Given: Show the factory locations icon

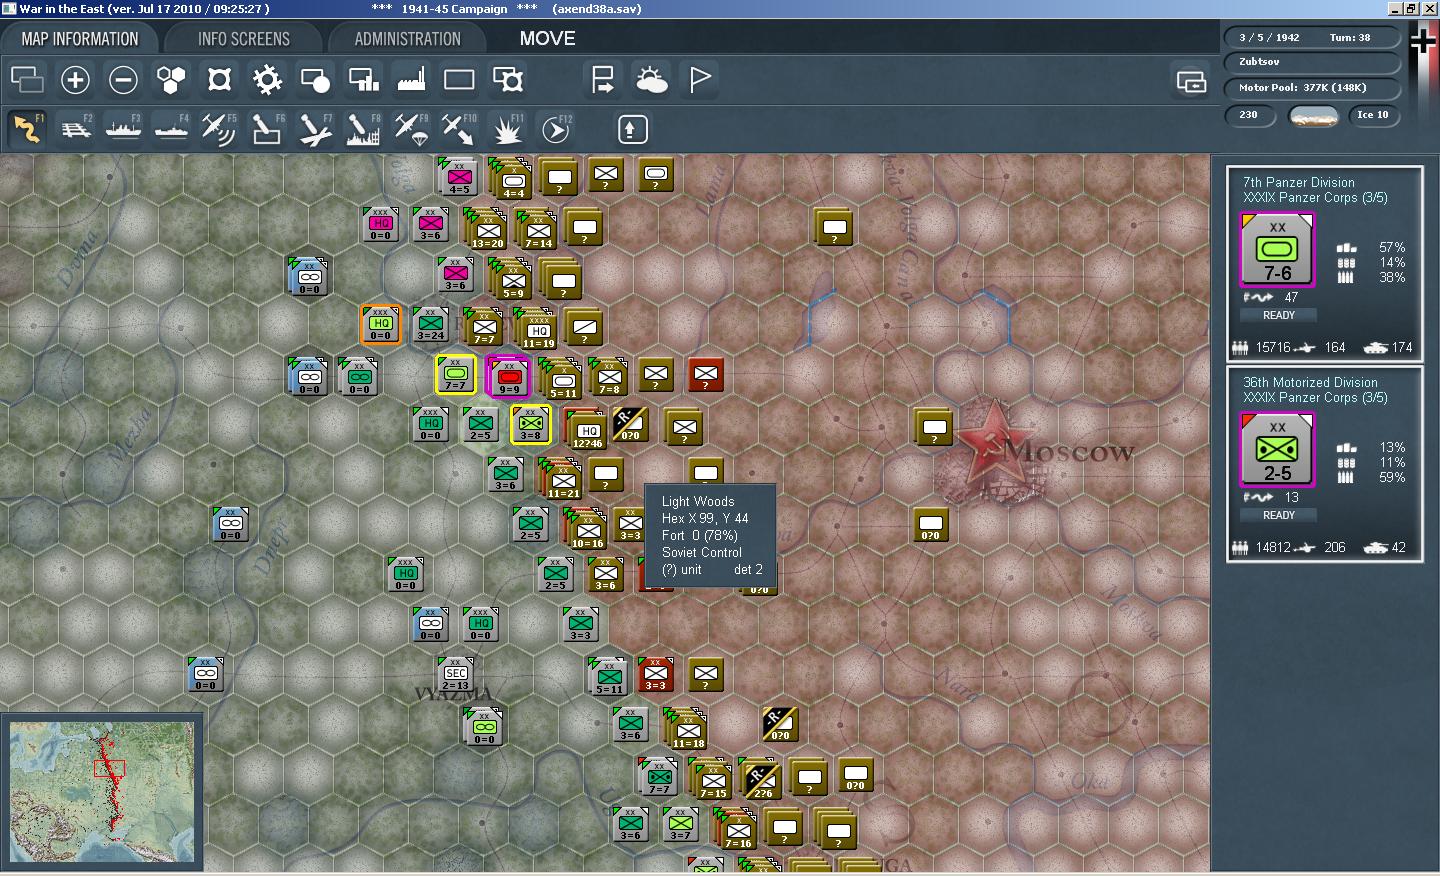Looking at the screenshot, I should pos(411,79).
